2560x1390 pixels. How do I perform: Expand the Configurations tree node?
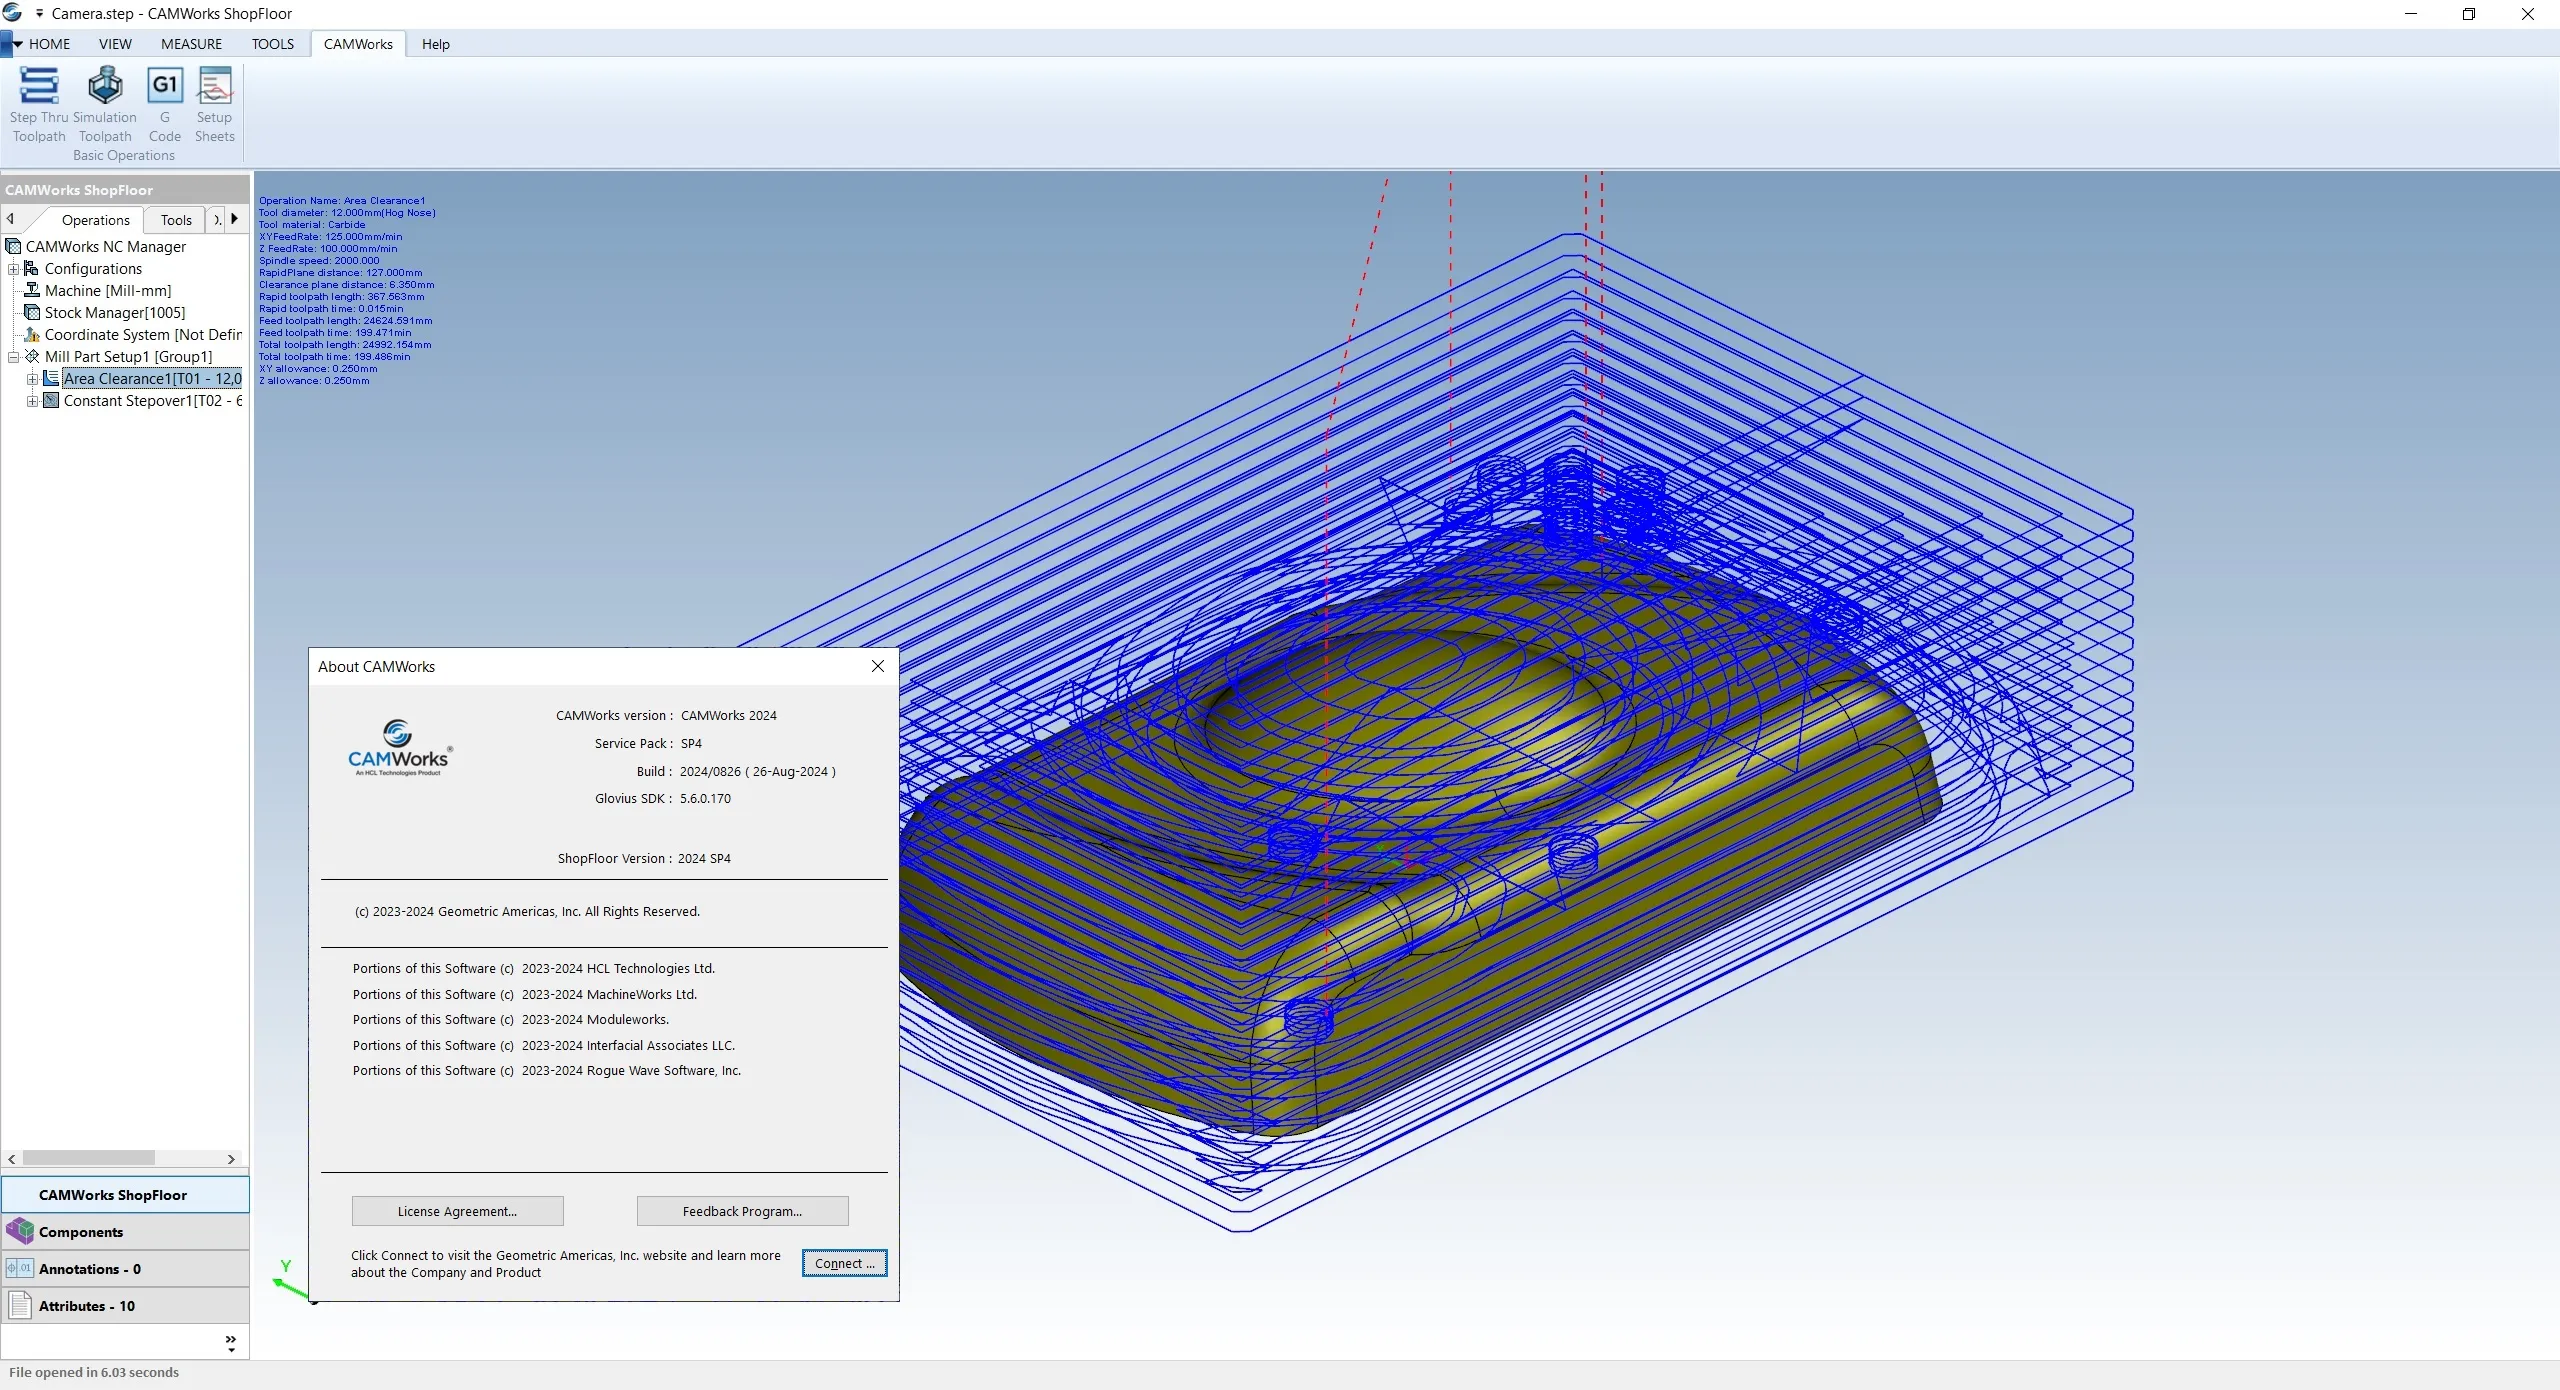(14, 269)
